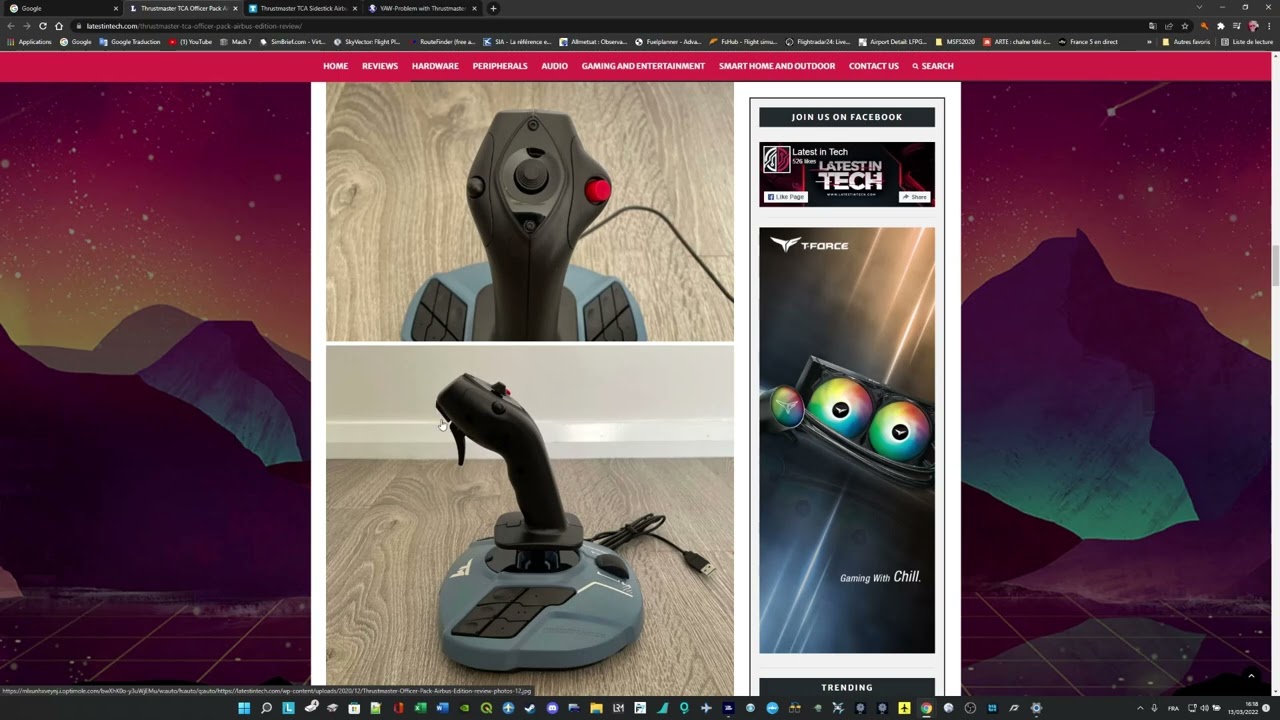Go back with the browser back arrow
Image resolution: width=1280 pixels, height=720 pixels.
coord(11,26)
